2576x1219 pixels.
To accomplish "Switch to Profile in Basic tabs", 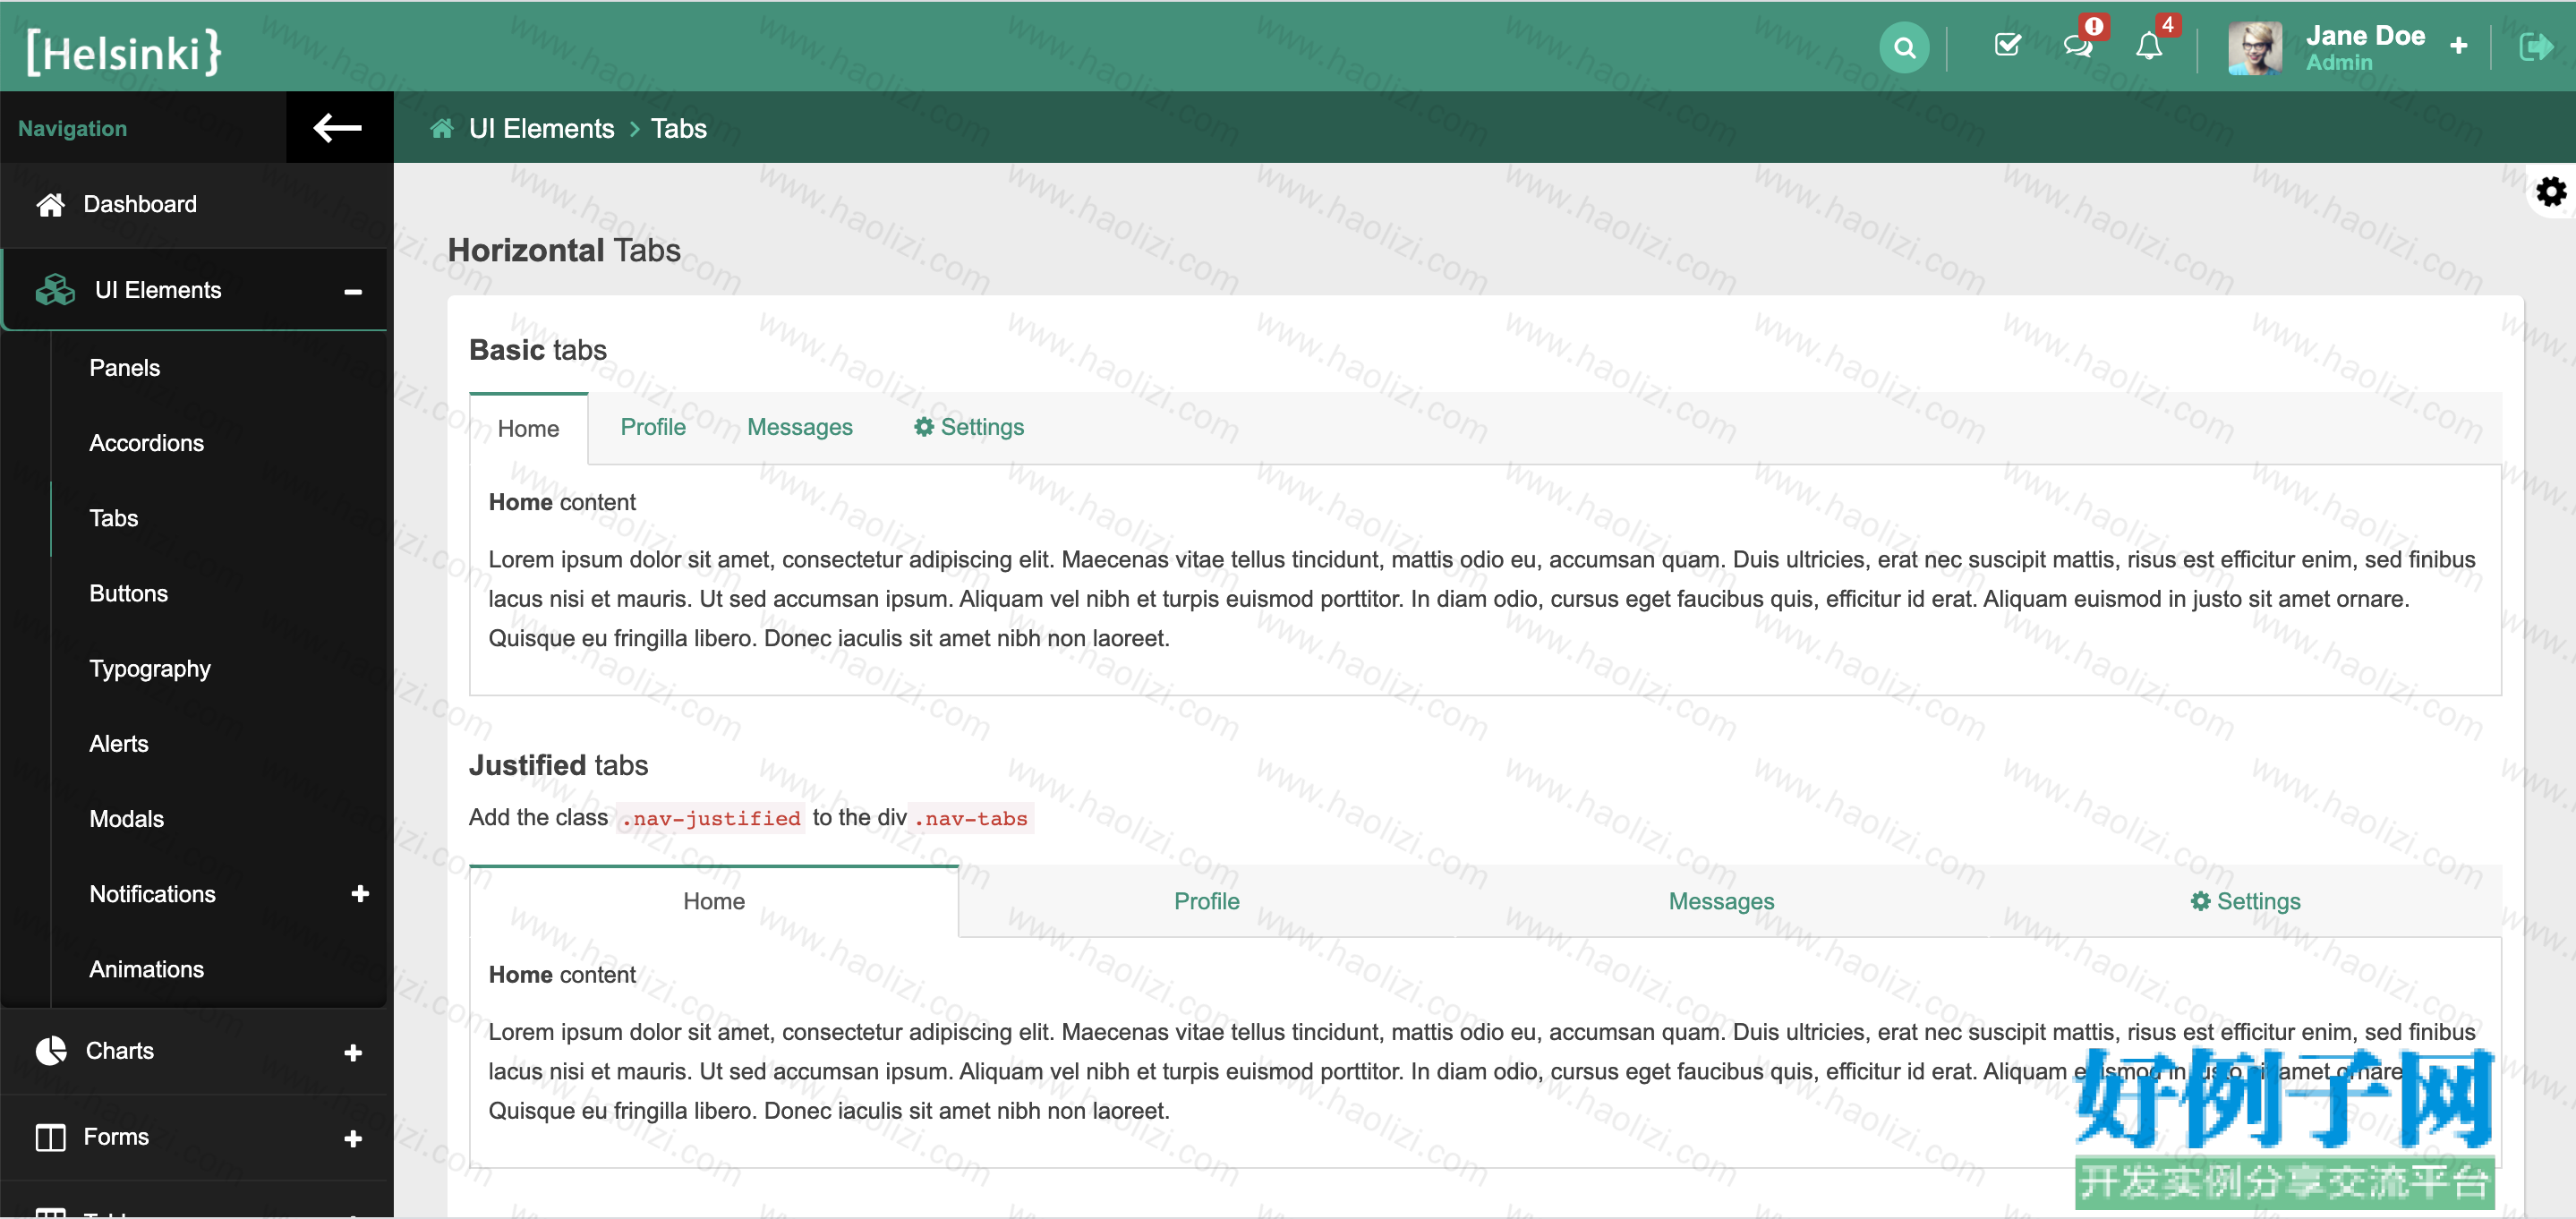I will (653, 427).
